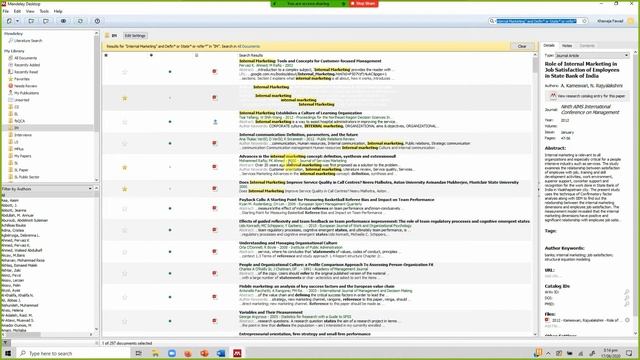Toggle favorite star for Tools and Concepts row
Image resolution: width=640 pixels, height=360 pixels.
click(124, 72)
